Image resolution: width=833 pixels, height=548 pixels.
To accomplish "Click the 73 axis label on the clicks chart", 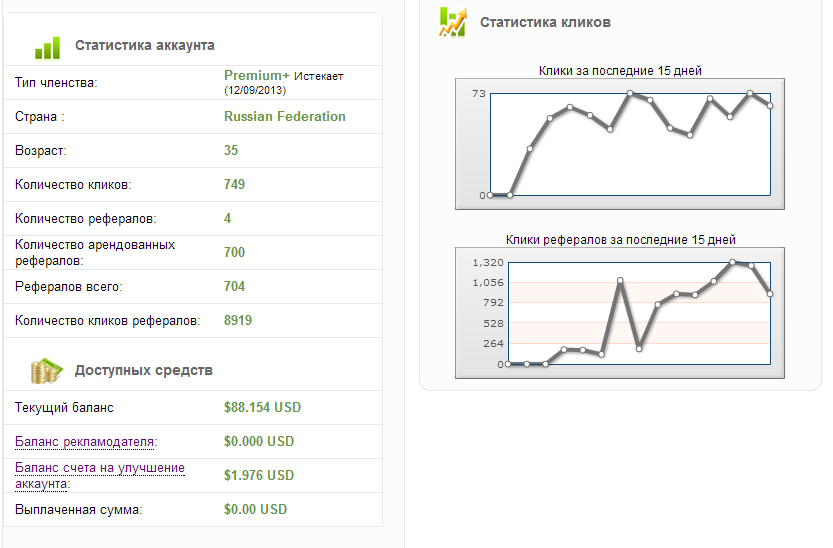I will tap(479, 94).
